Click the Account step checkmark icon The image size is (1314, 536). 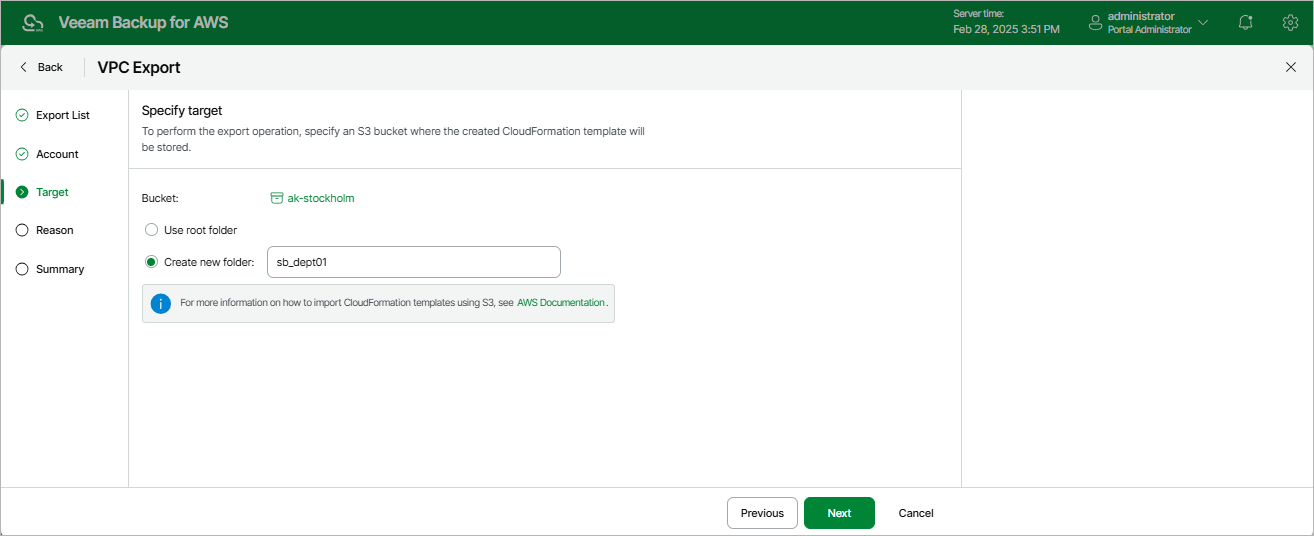[22, 154]
